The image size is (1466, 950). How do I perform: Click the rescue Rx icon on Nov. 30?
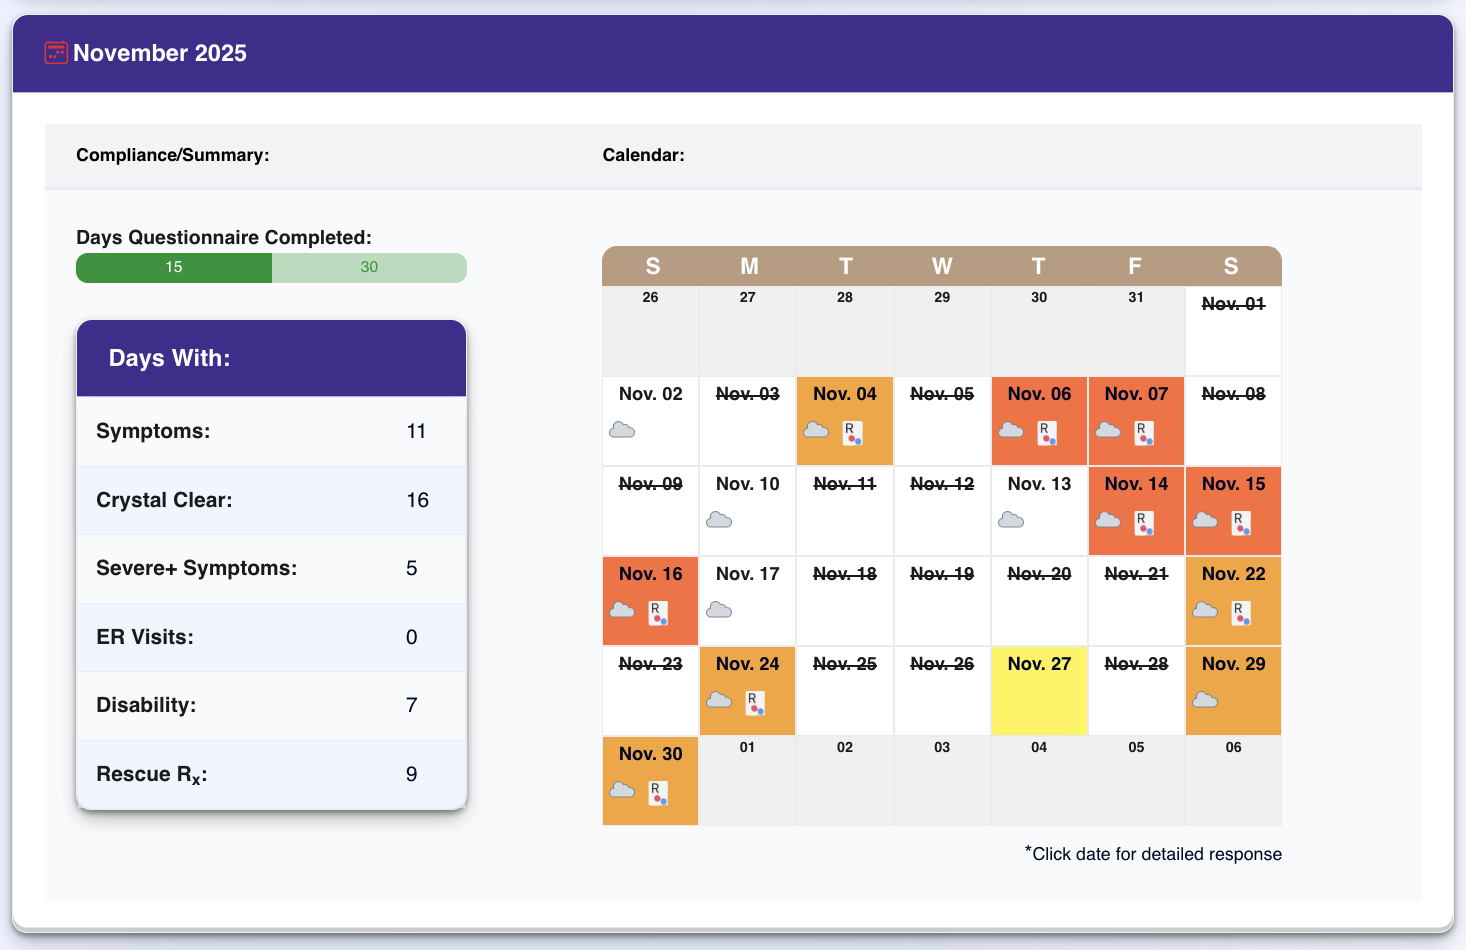click(657, 793)
